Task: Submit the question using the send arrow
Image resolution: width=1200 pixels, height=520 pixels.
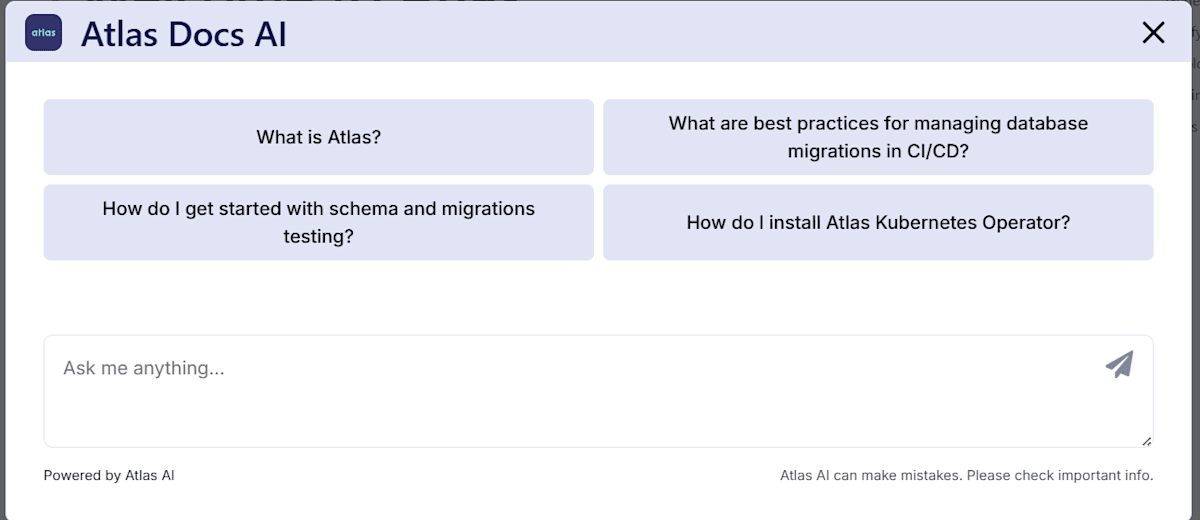Action: pos(1120,364)
